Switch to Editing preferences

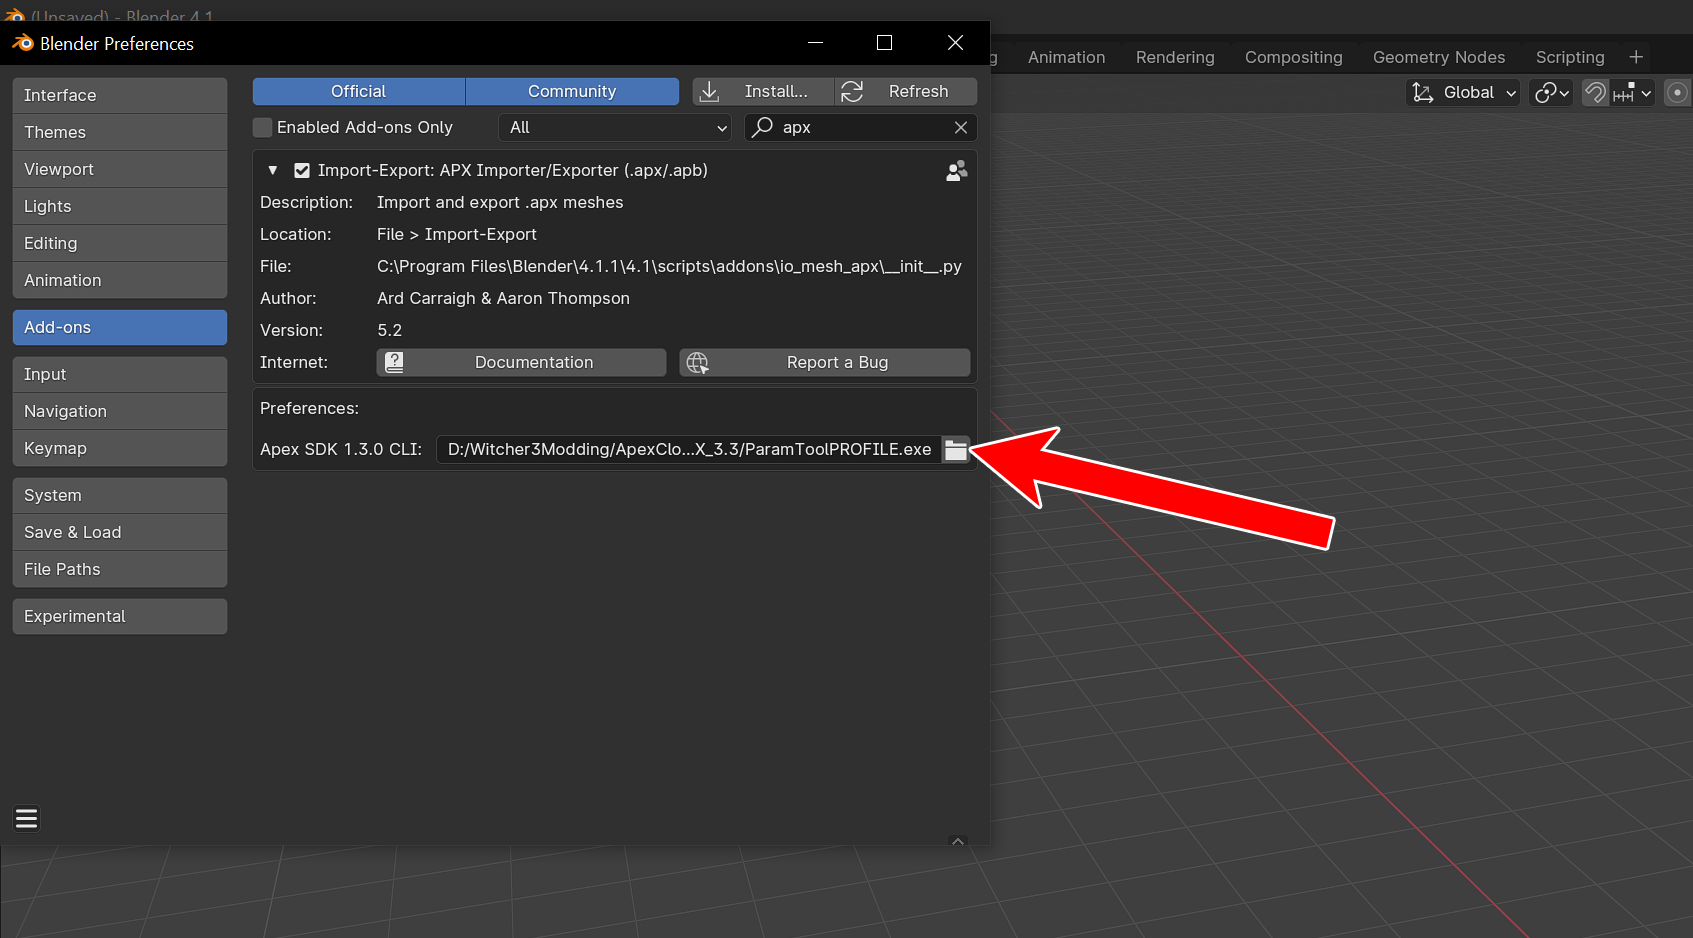pos(120,243)
